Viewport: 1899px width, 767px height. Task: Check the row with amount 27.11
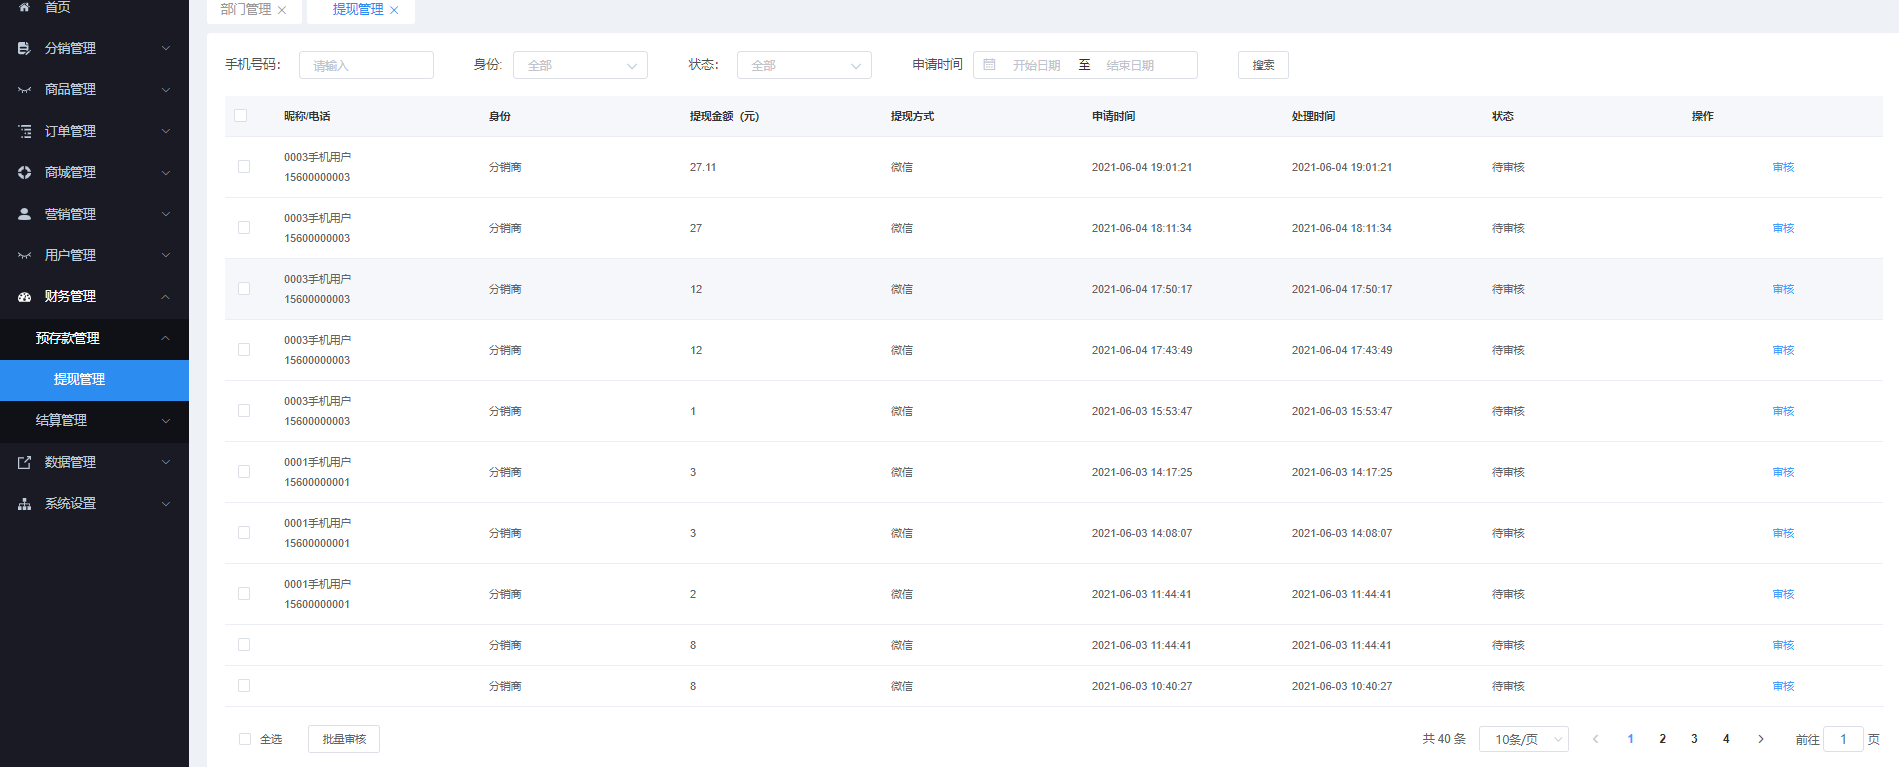[x=244, y=167]
